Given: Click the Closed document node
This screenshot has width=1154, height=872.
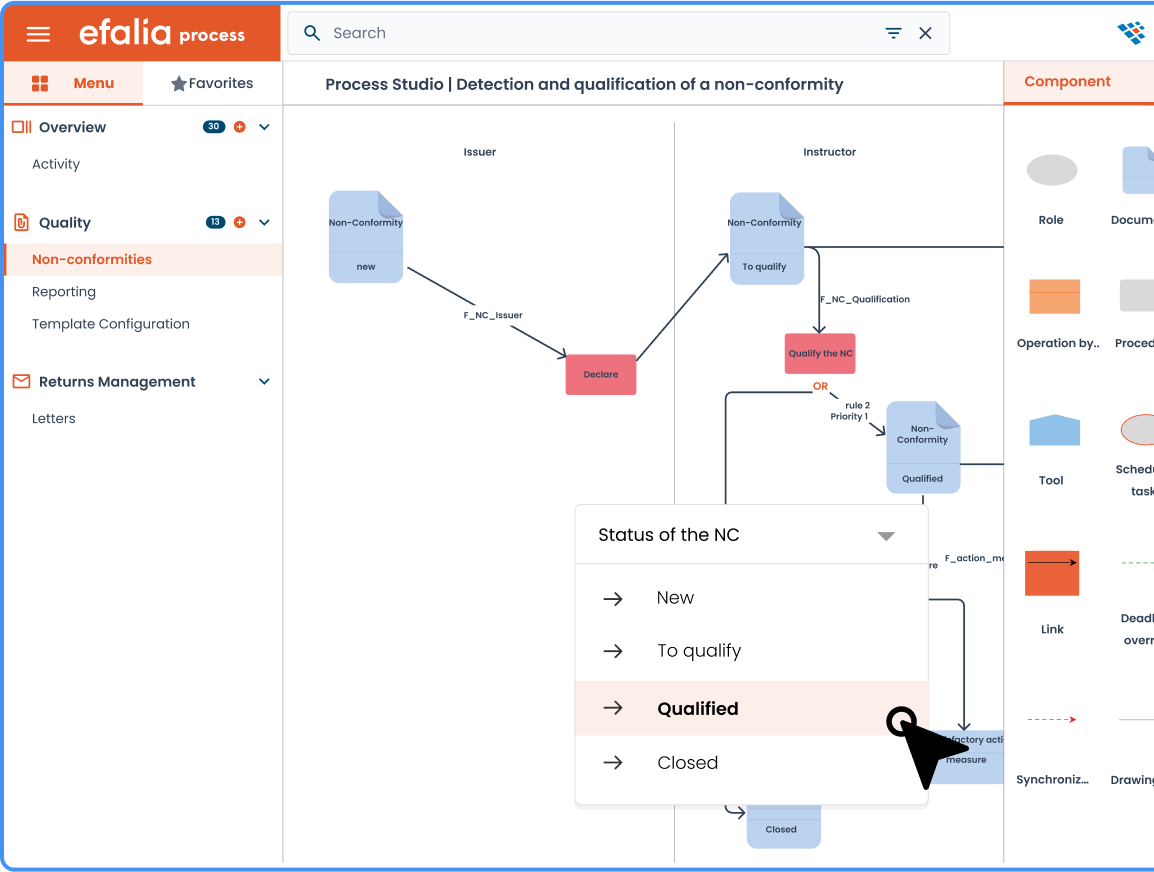Looking at the screenshot, I should click(783, 828).
